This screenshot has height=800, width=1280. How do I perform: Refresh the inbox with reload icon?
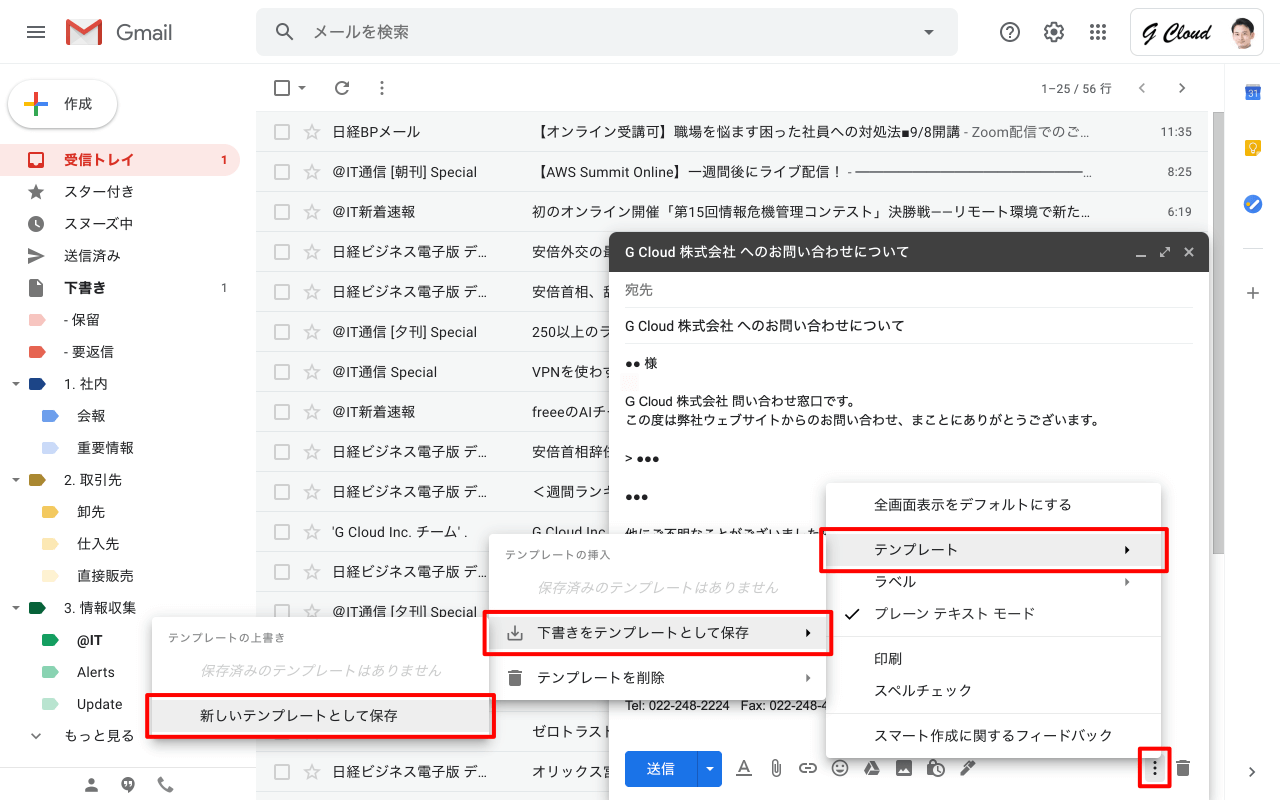point(342,88)
